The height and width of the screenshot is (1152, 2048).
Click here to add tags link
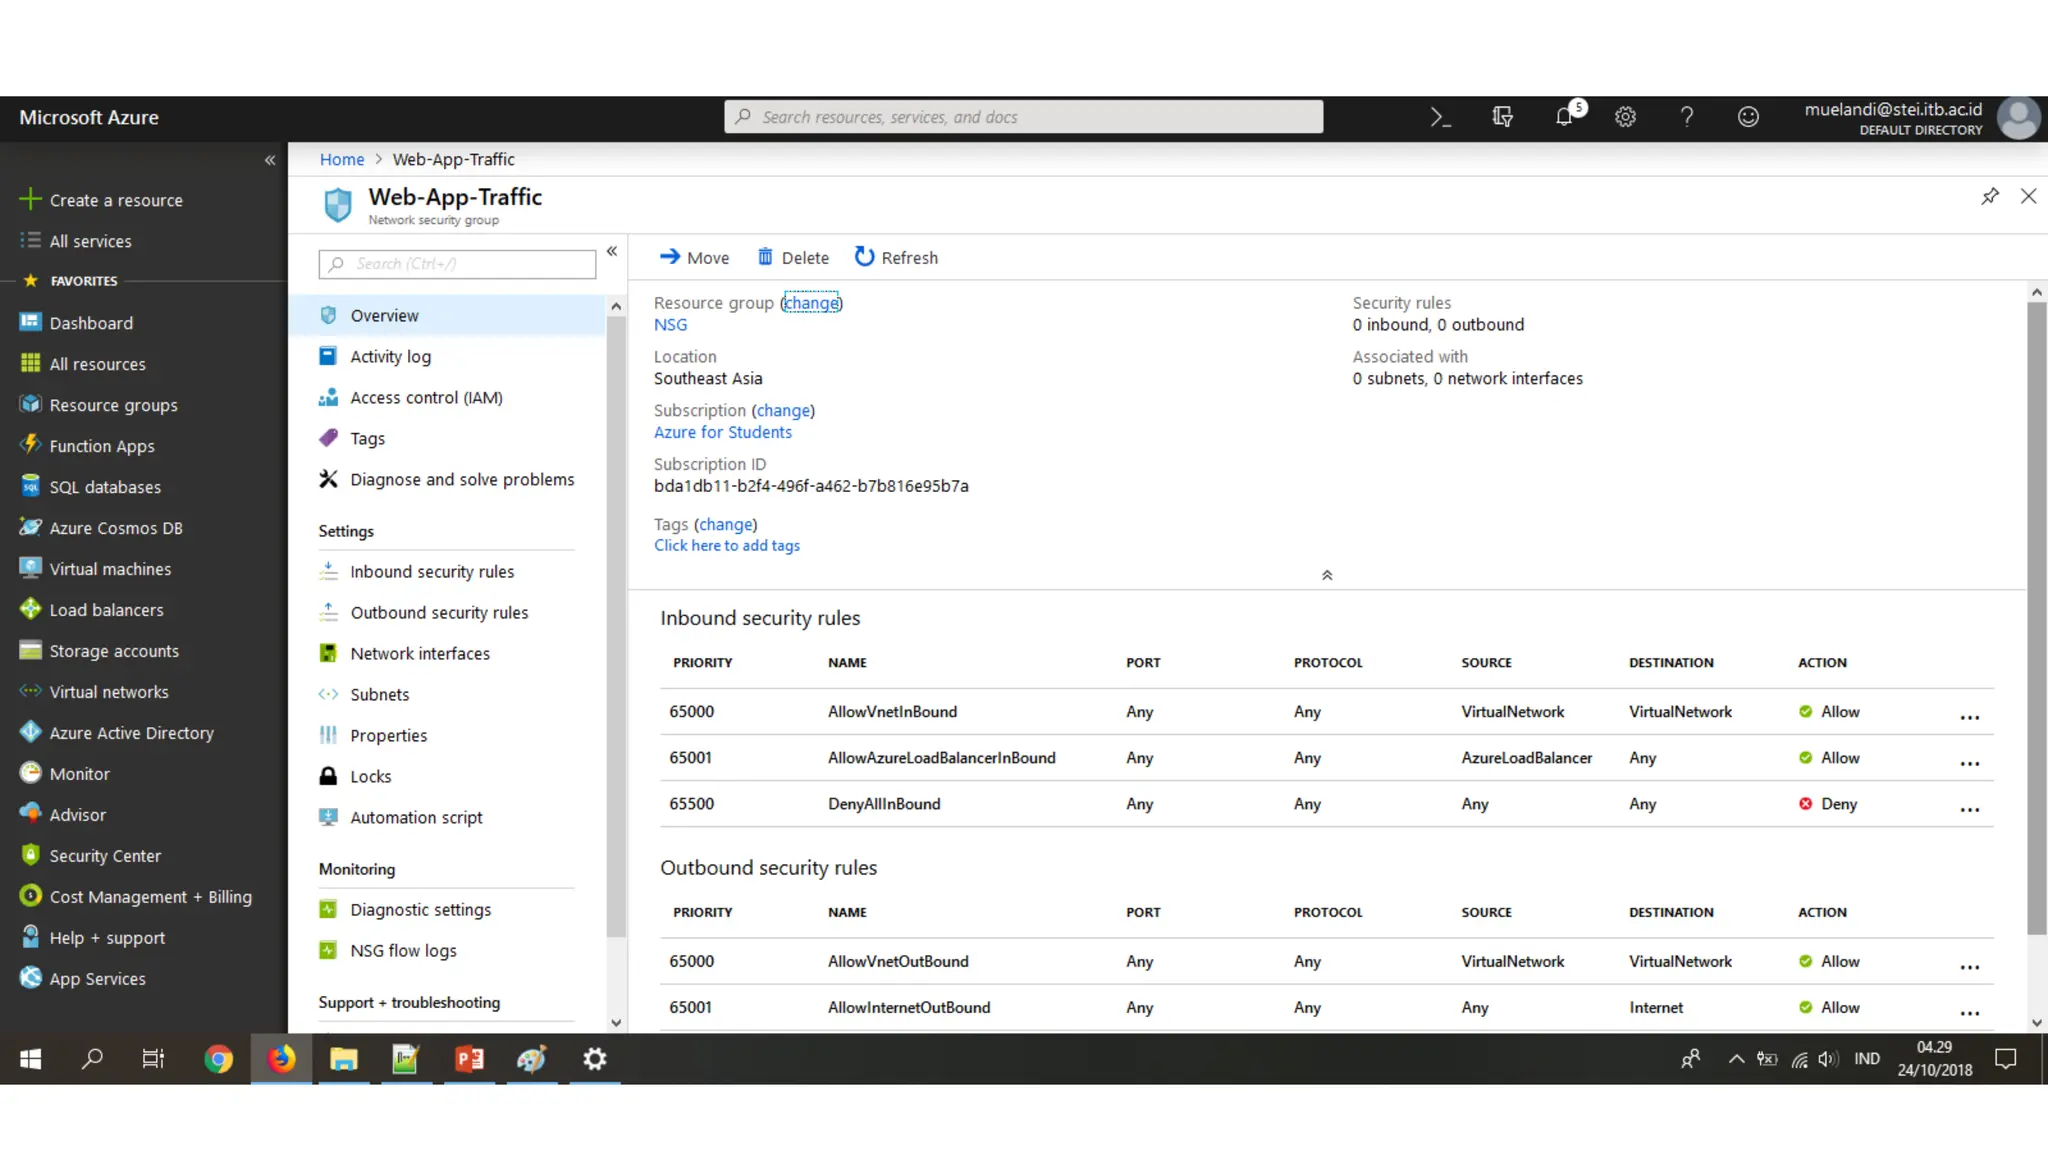pyautogui.click(x=726, y=546)
